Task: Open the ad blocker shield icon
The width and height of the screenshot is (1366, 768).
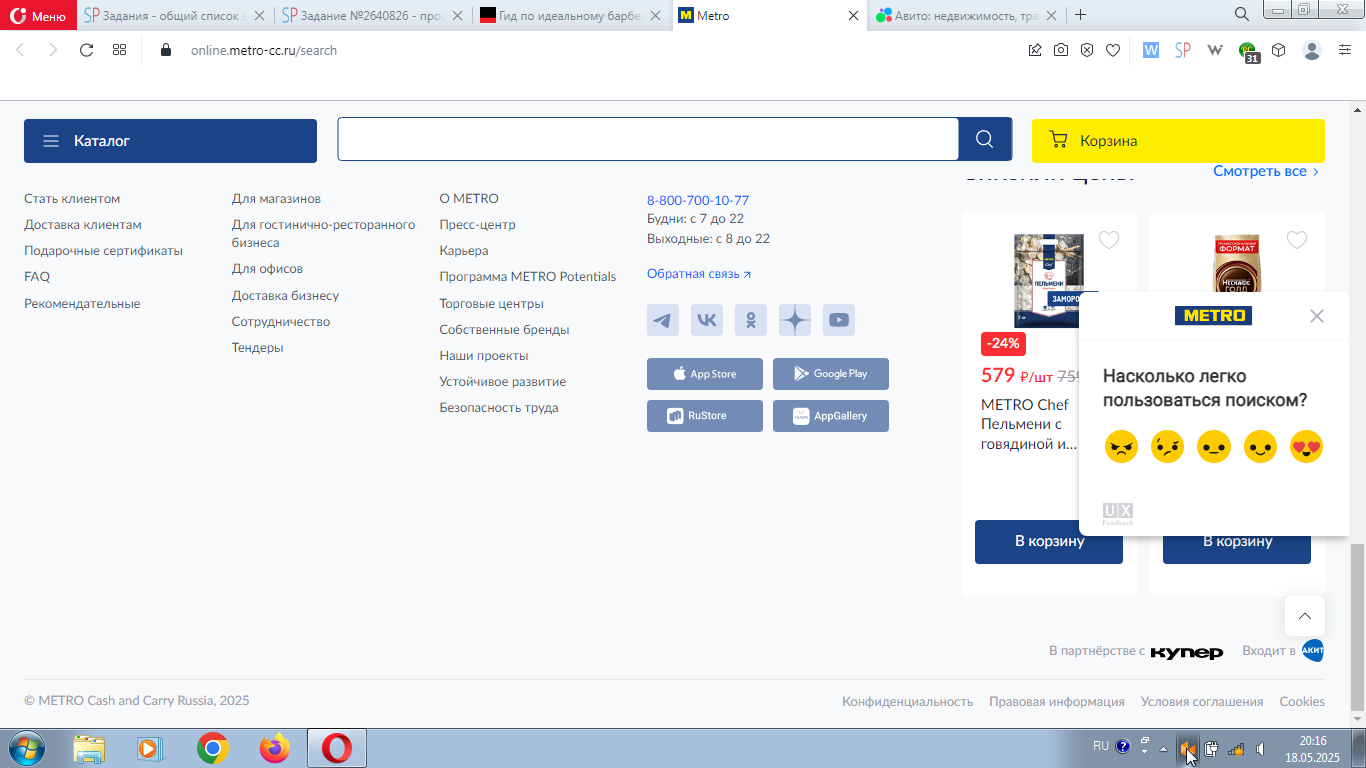Action: coord(1087,50)
